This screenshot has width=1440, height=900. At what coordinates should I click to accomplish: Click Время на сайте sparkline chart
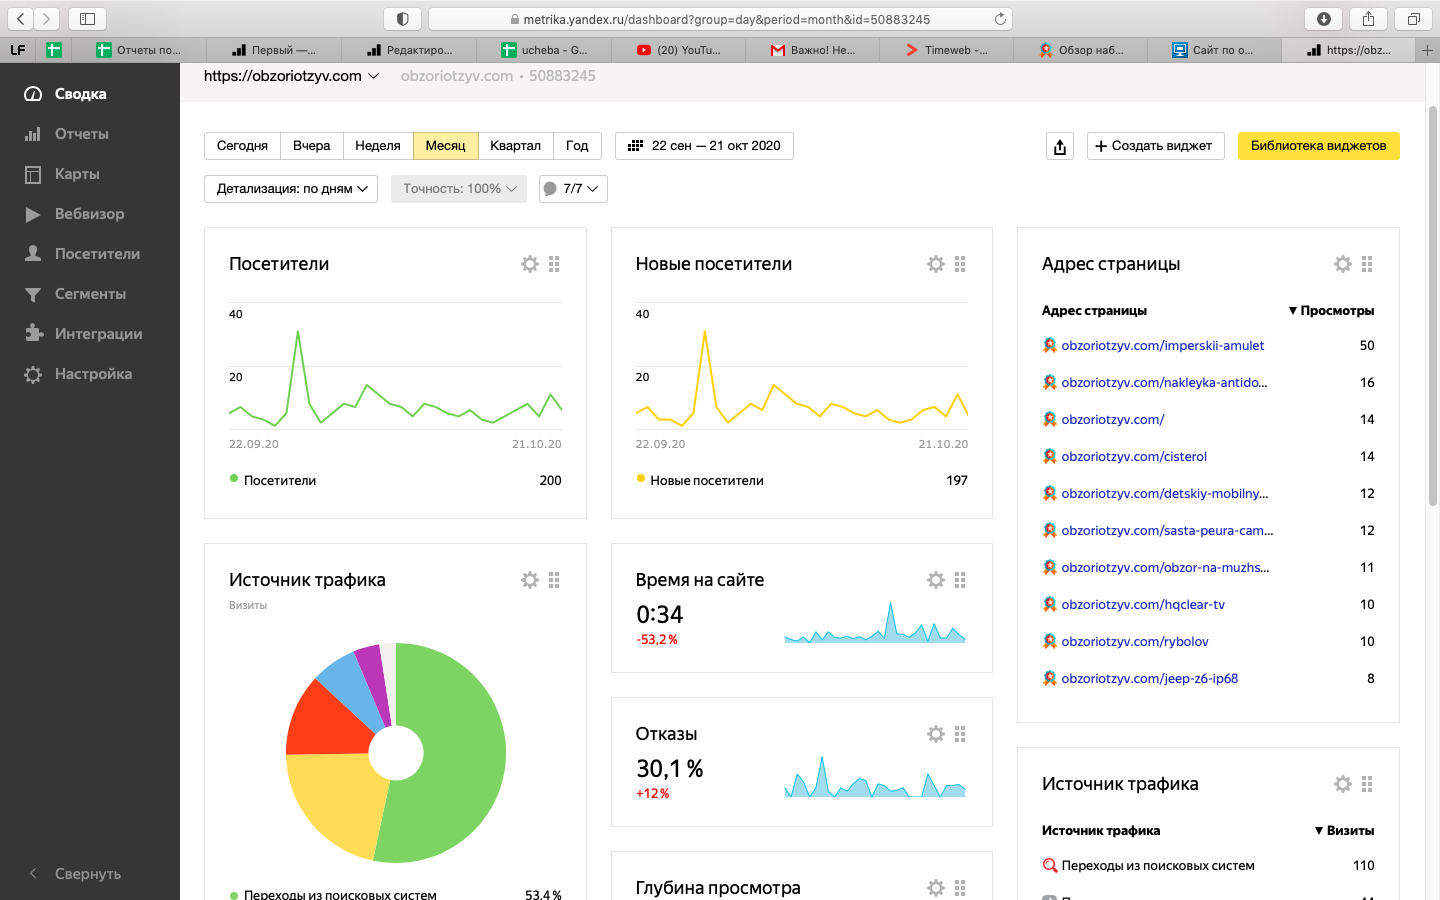(x=875, y=622)
